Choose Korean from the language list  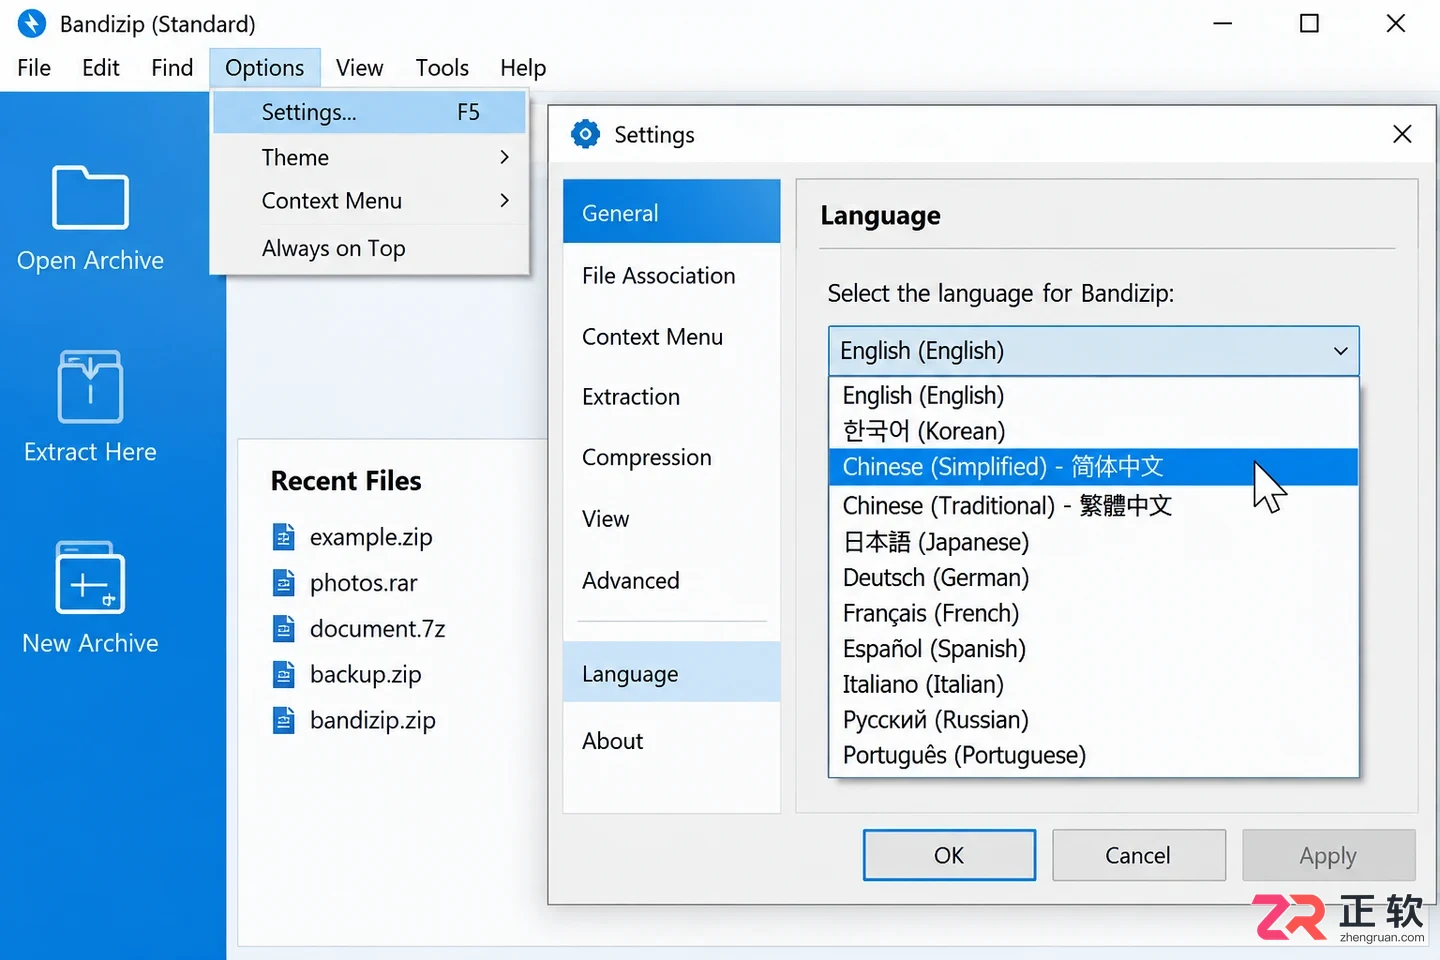tap(1093, 431)
